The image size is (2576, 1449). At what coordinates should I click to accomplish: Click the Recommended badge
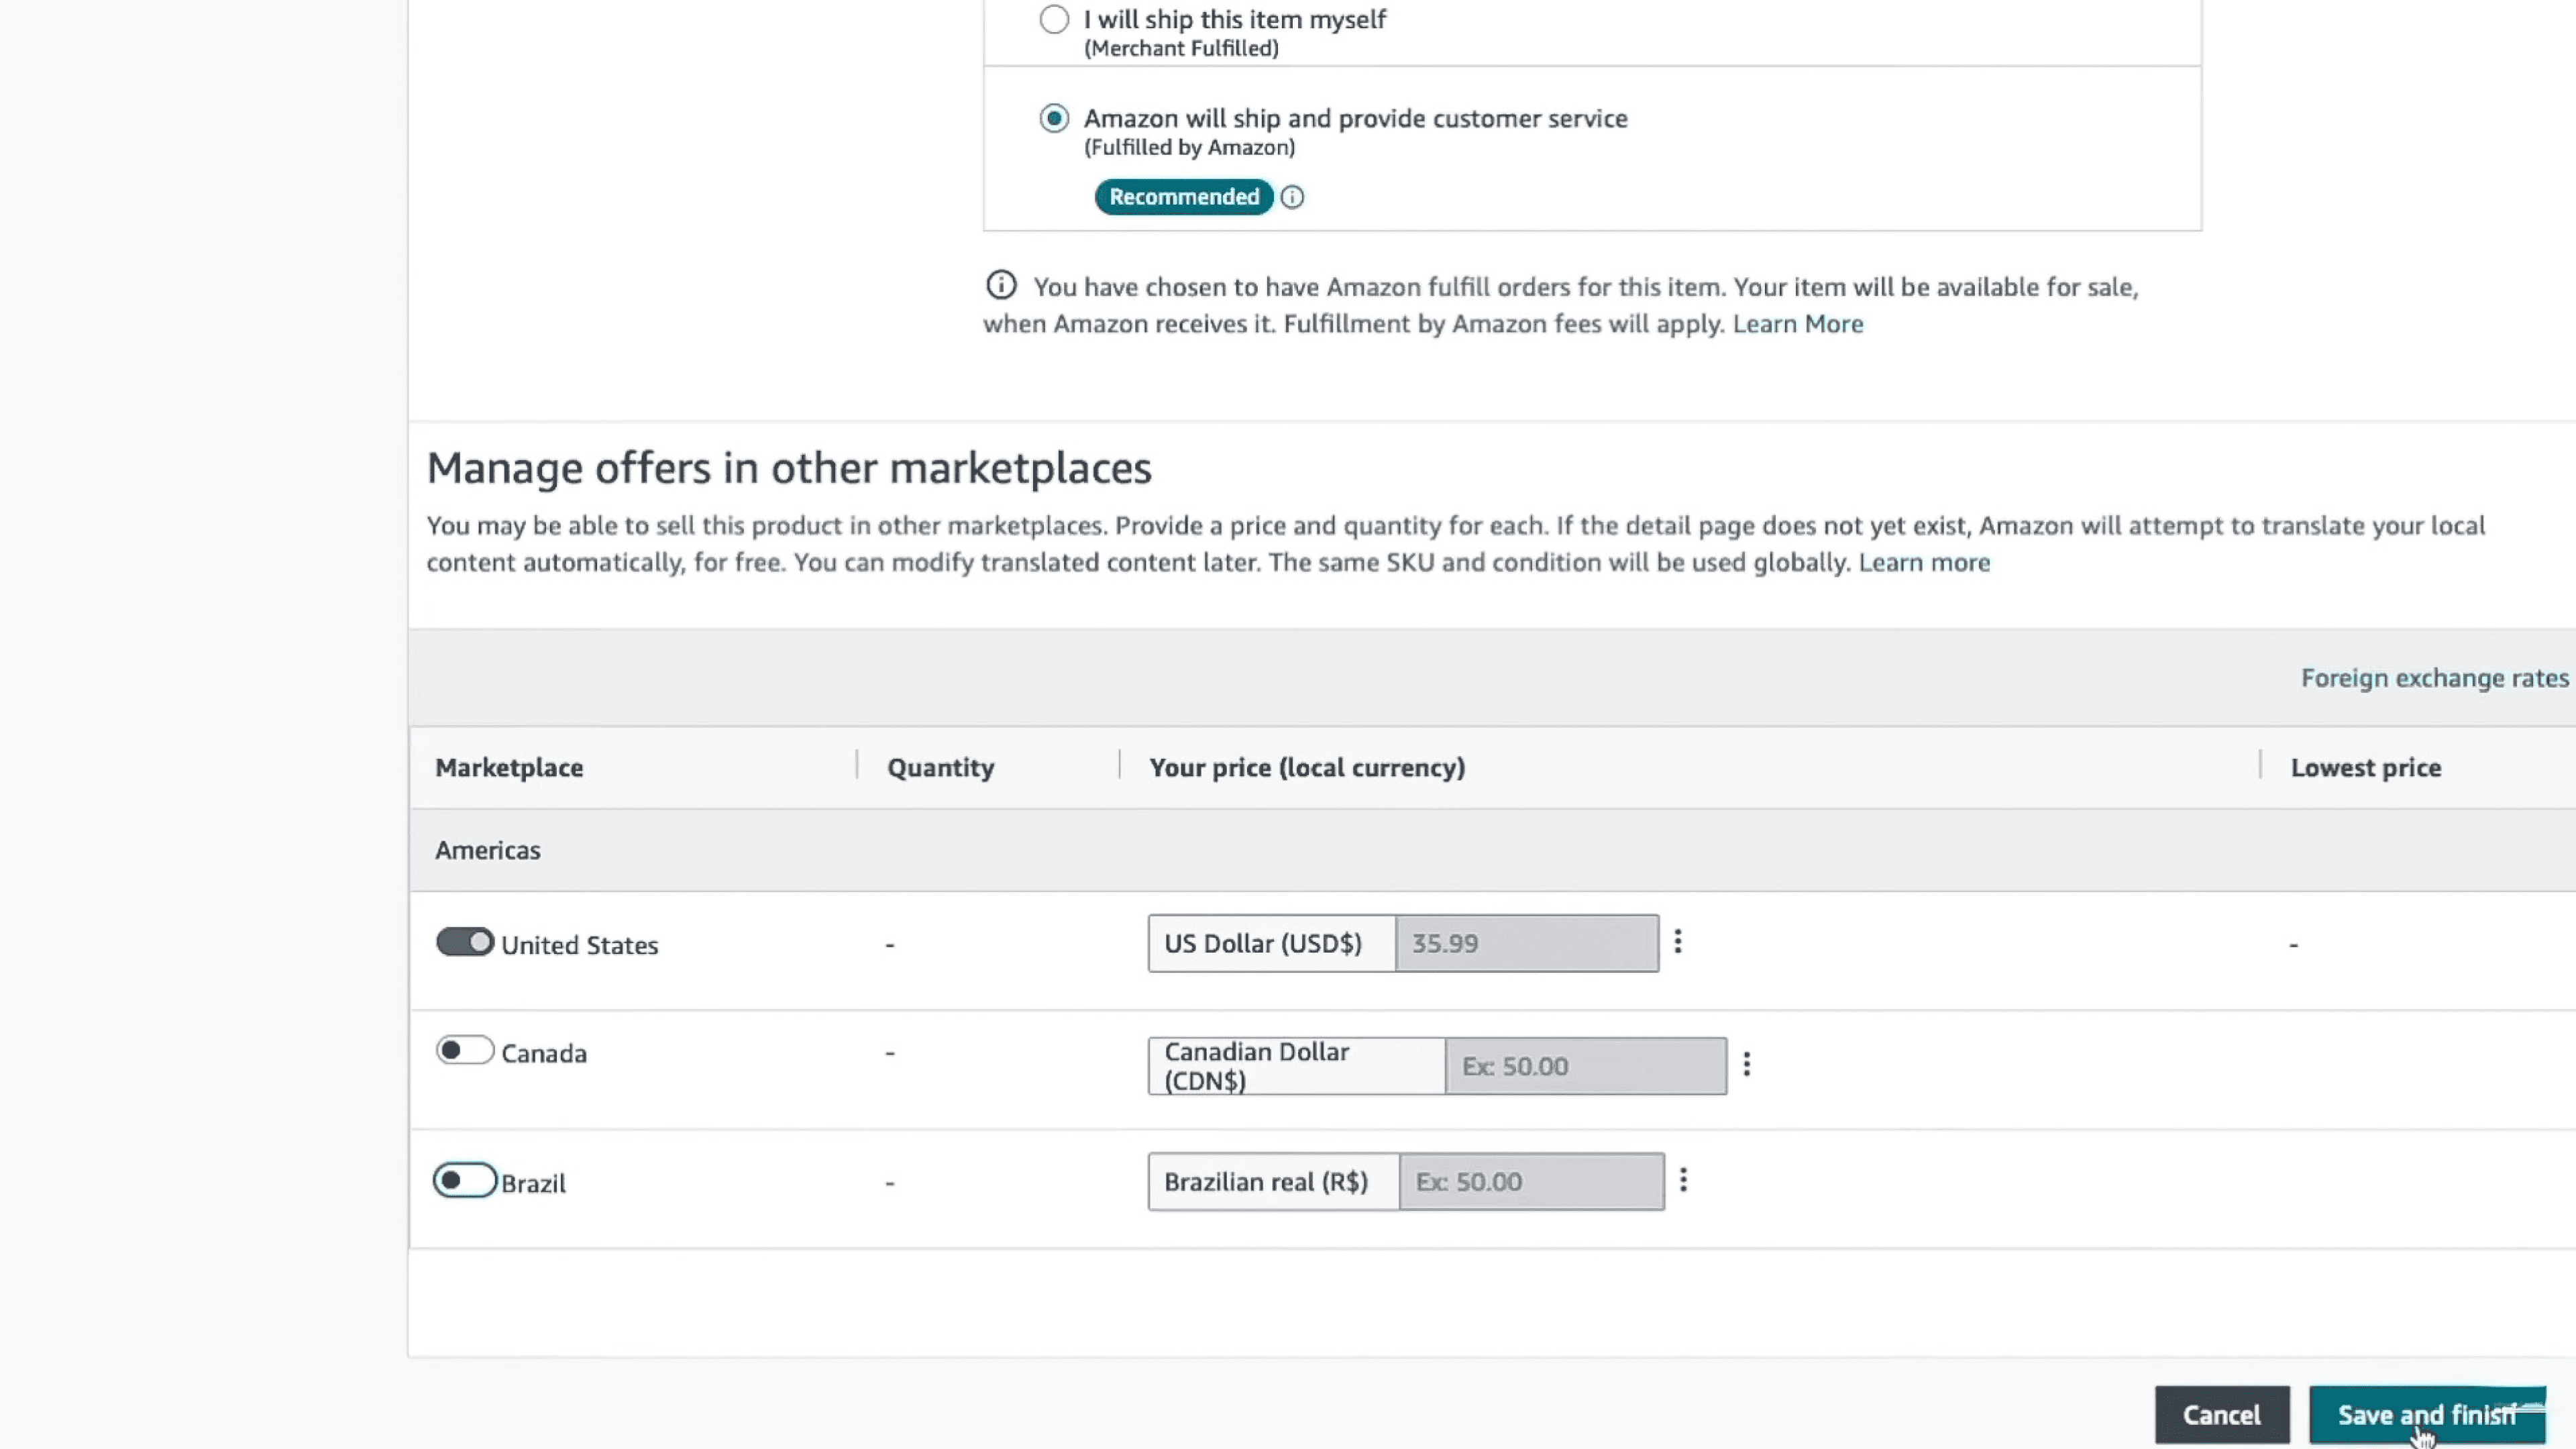pos(1183,197)
